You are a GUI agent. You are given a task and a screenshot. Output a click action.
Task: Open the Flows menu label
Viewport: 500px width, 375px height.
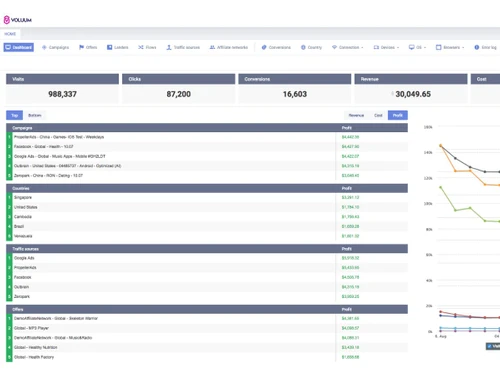pyautogui.click(x=151, y=47)
